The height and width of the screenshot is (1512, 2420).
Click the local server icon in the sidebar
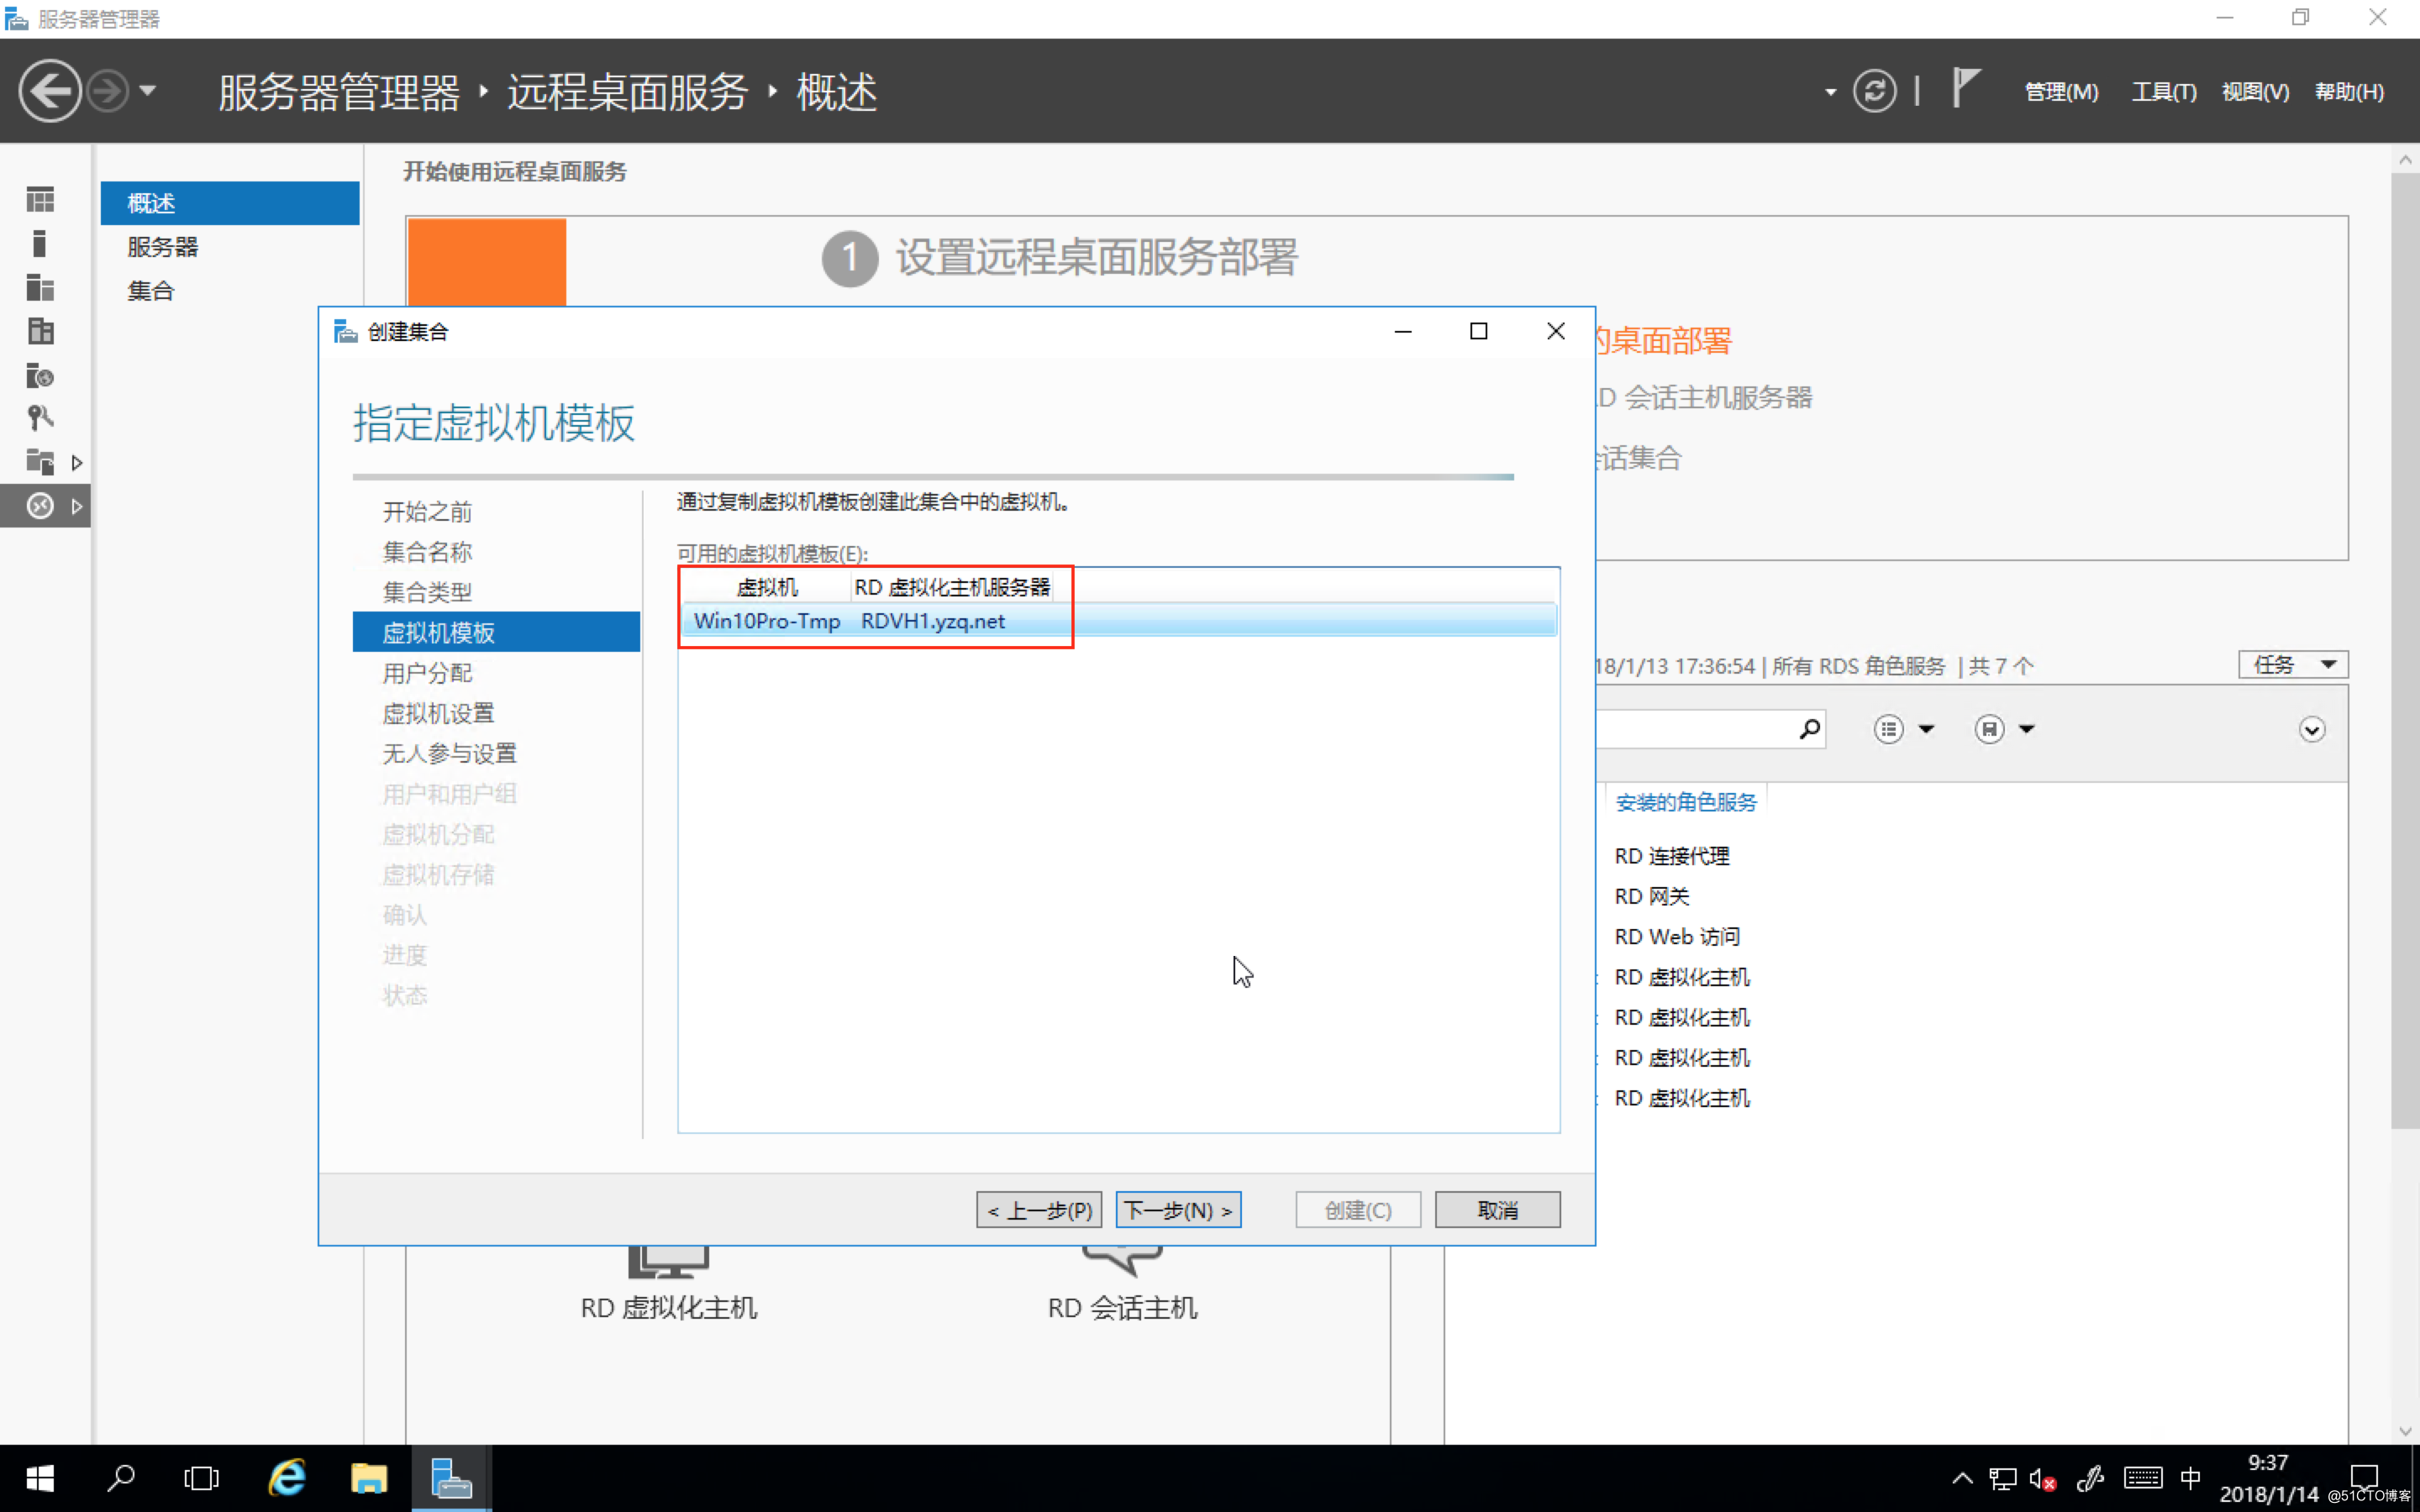point(40,244)
